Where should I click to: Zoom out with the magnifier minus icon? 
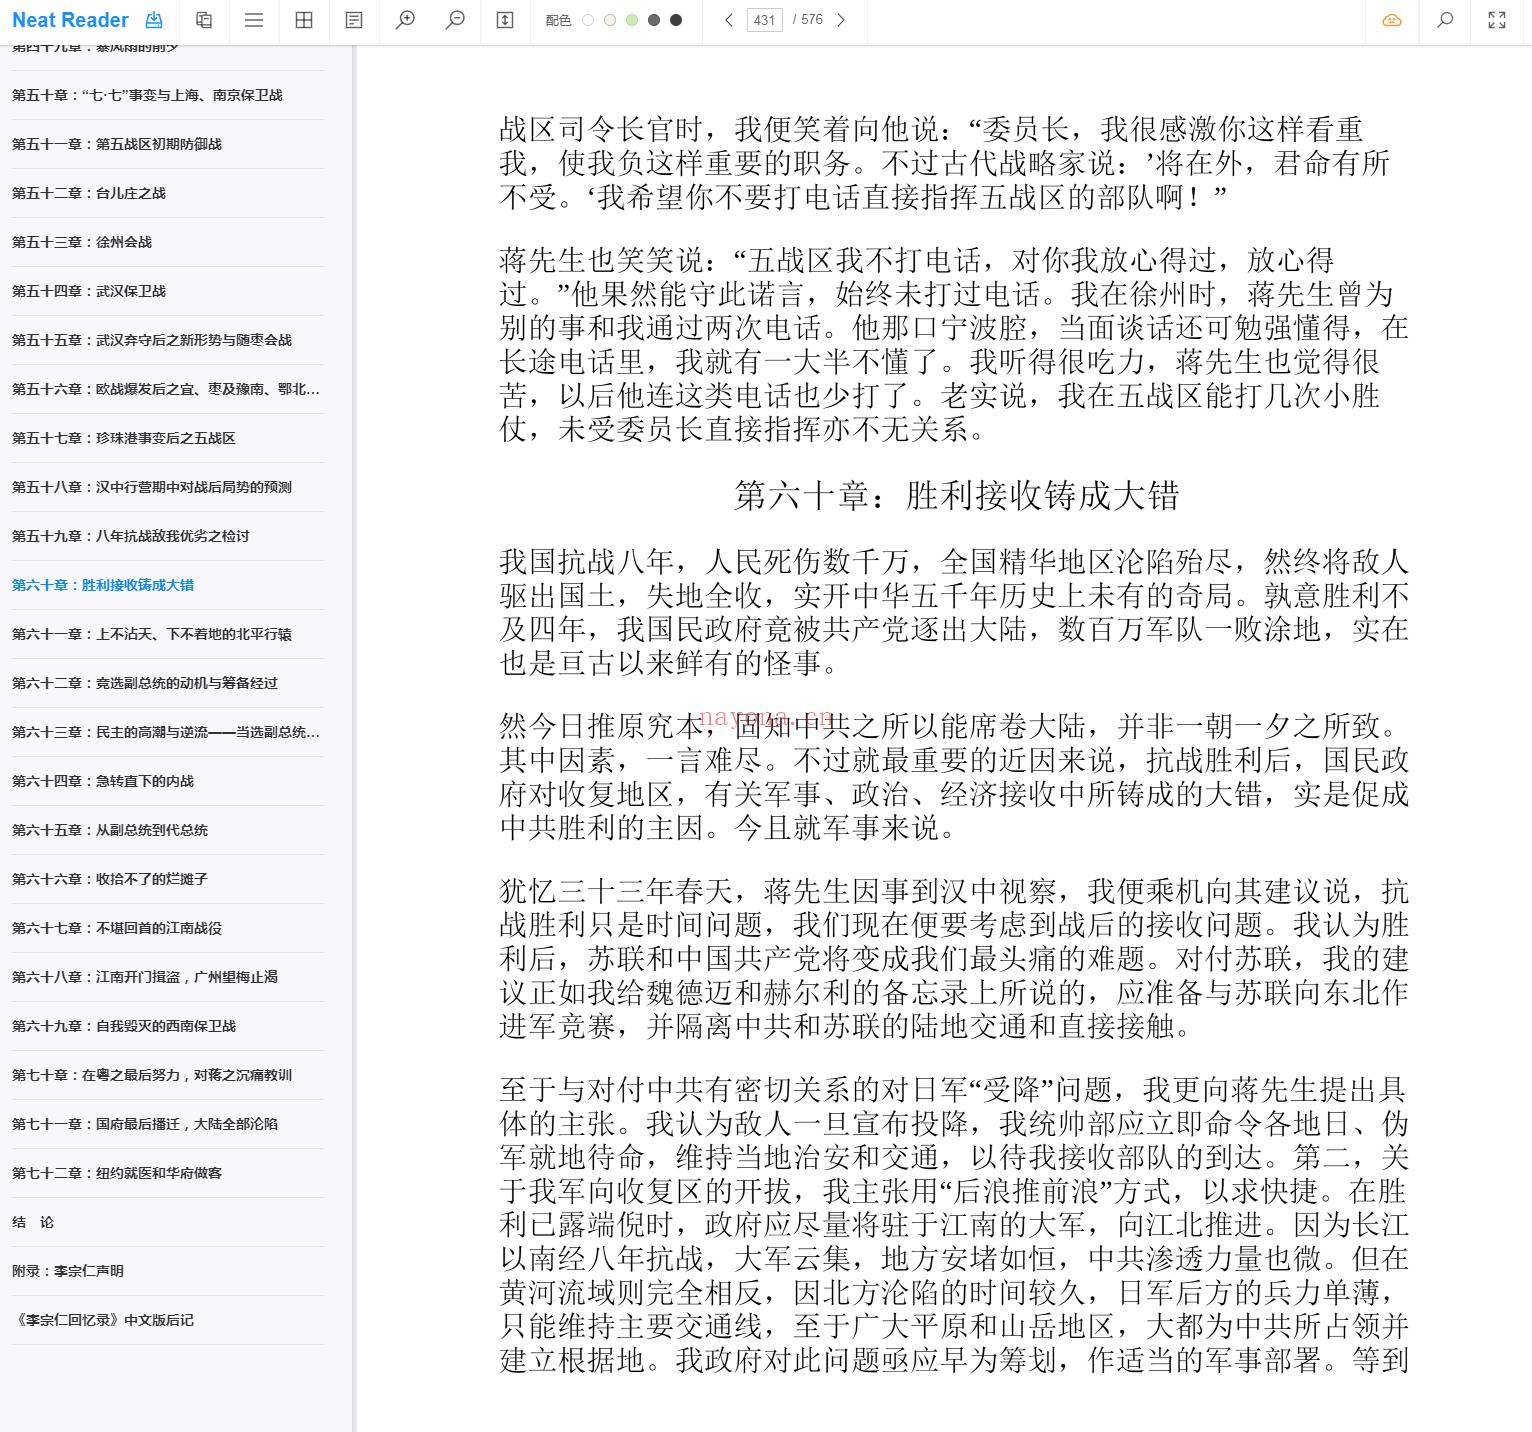click(455, 20)
